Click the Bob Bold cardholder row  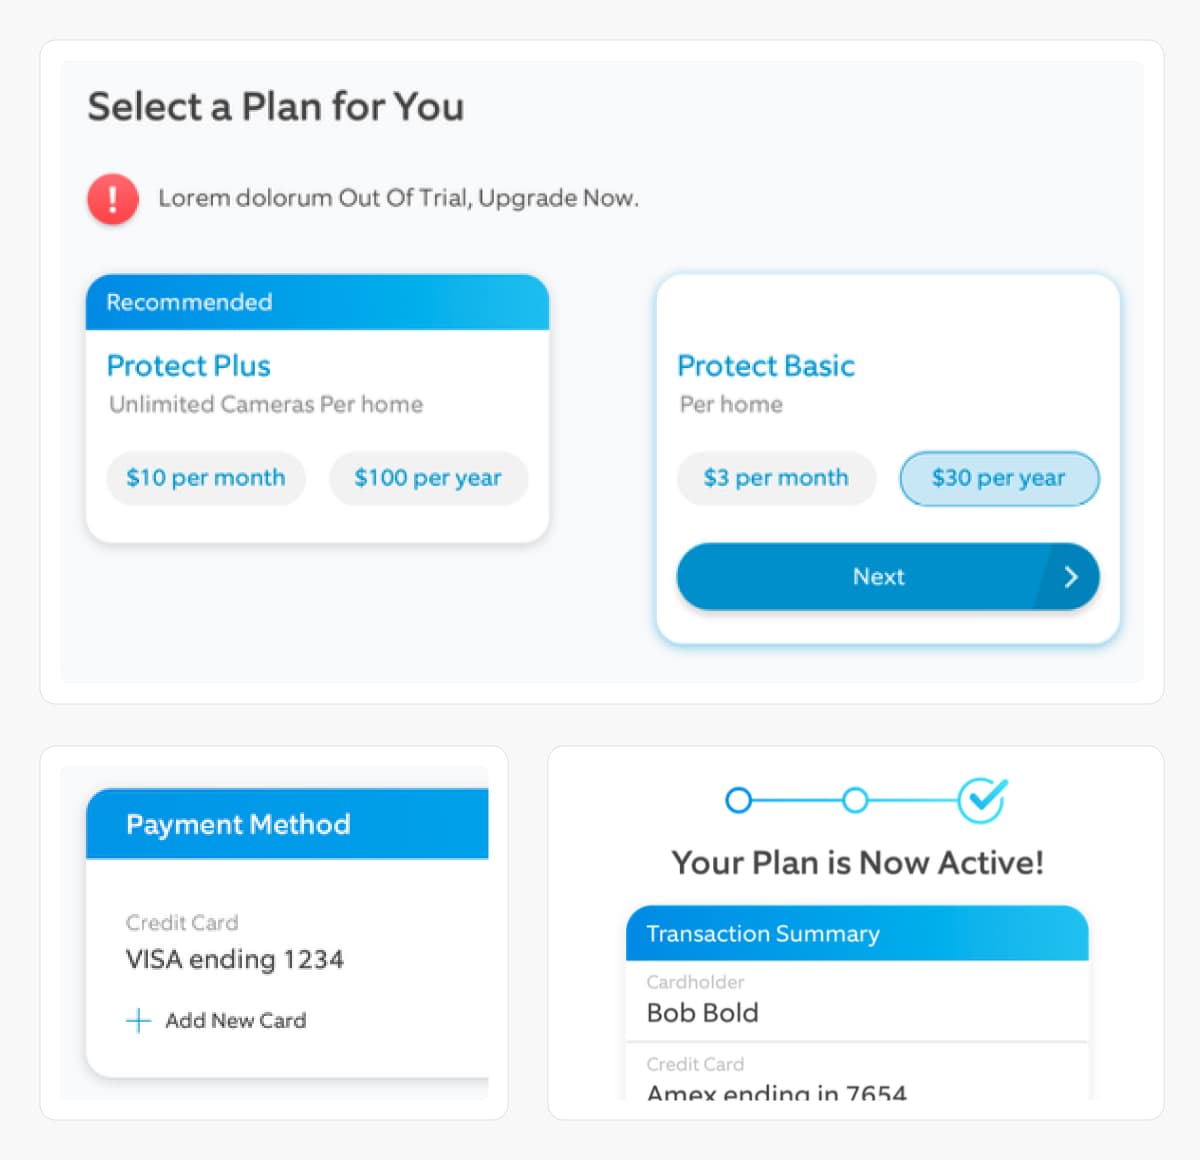click(857, 1001)
